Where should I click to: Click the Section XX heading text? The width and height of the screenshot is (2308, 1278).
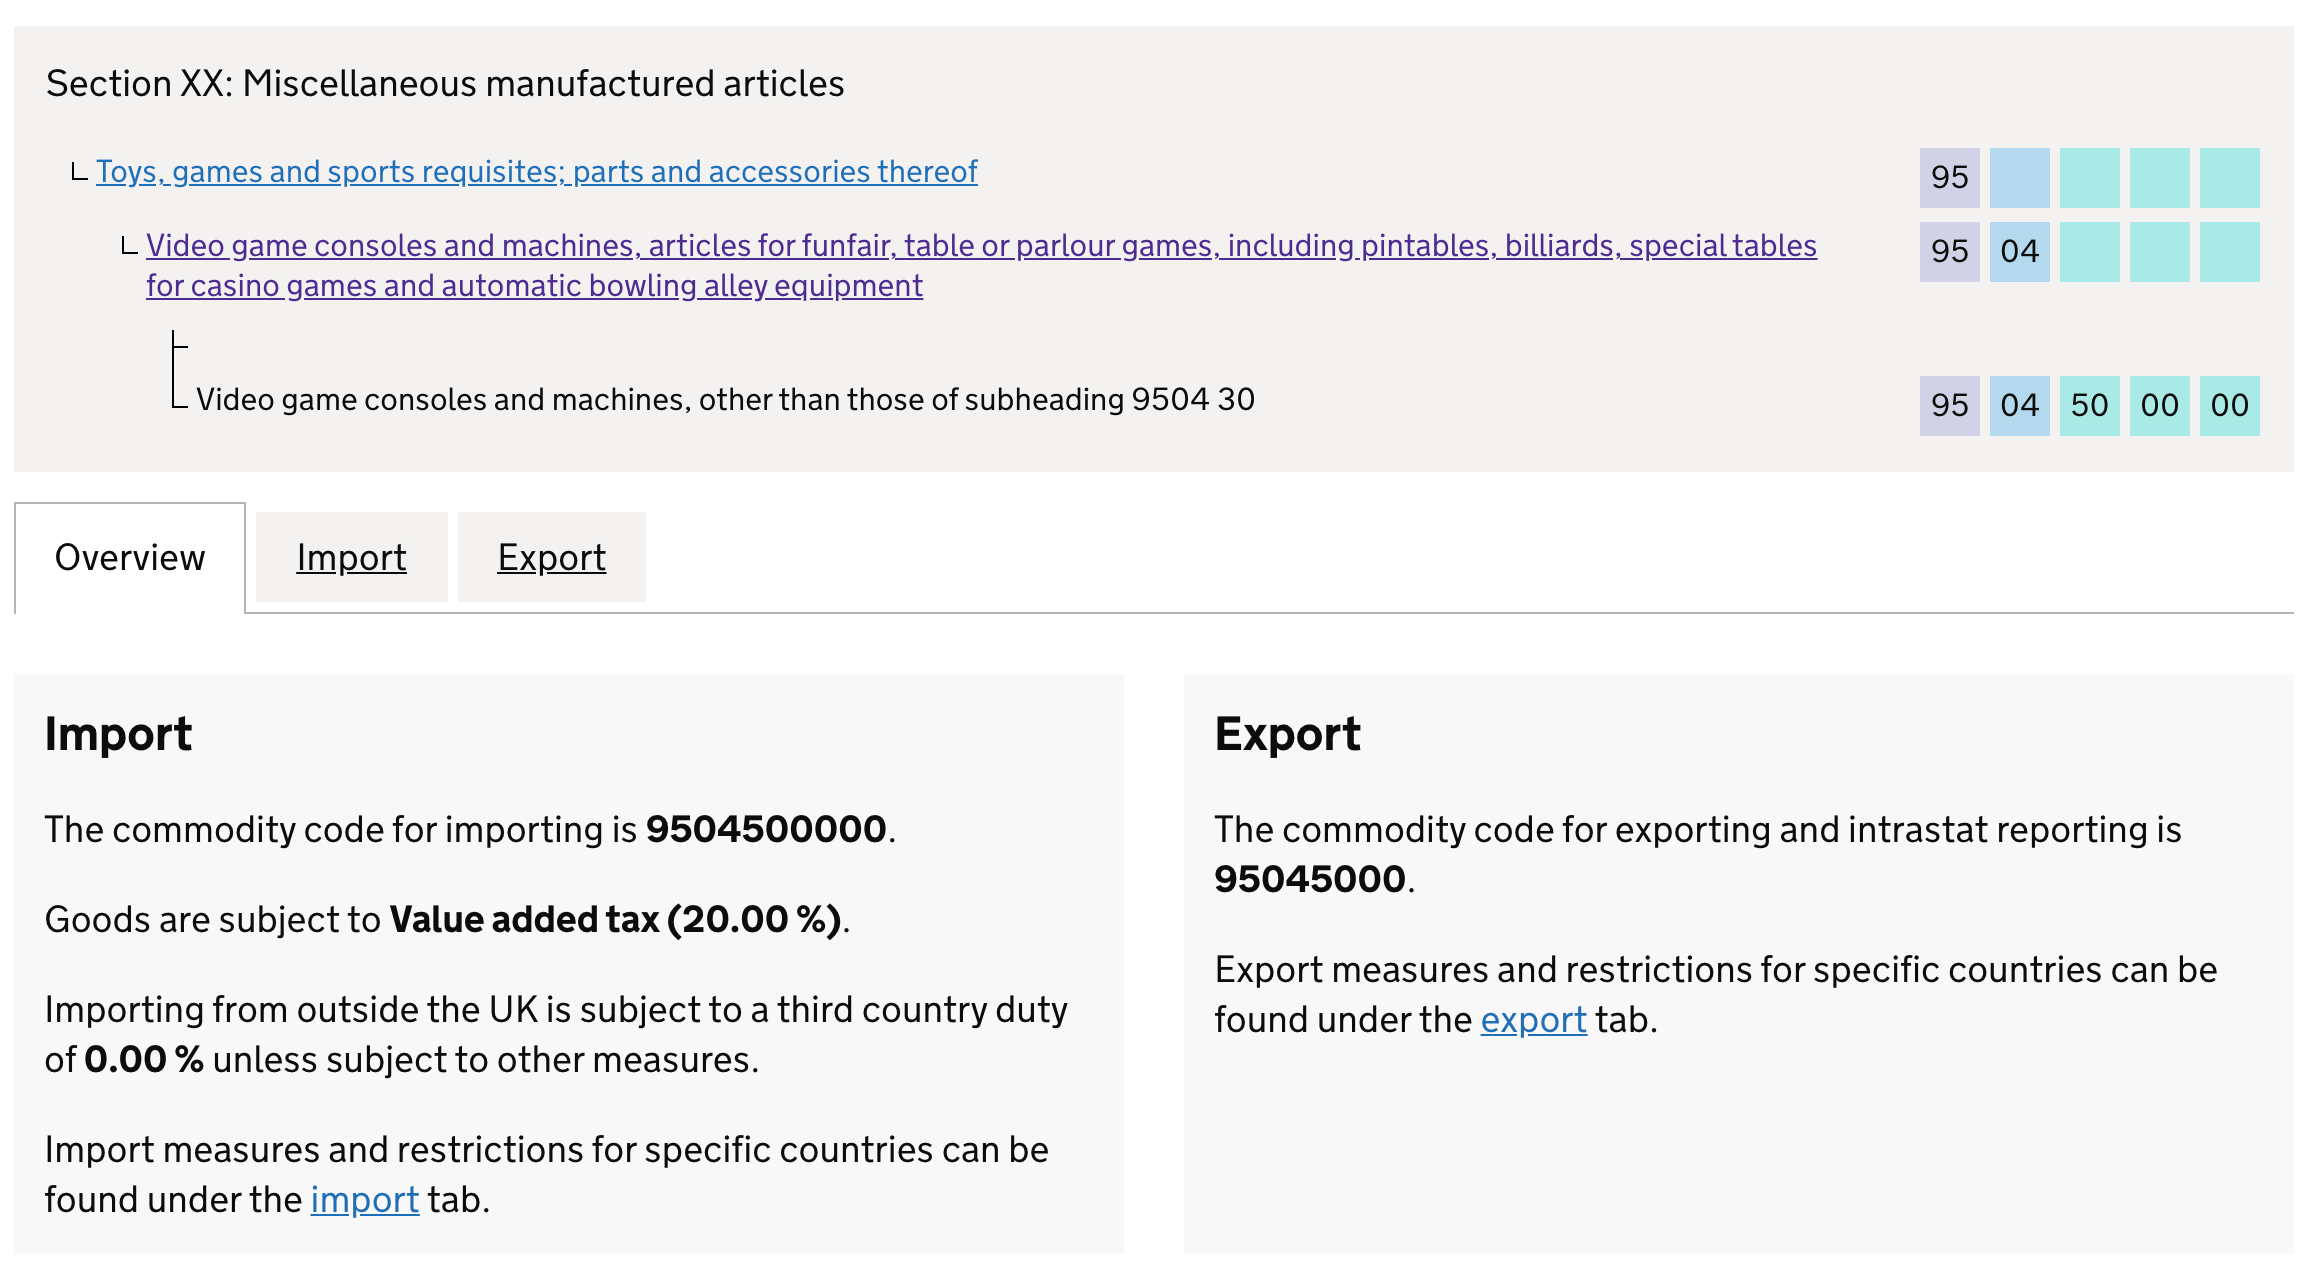444,84
